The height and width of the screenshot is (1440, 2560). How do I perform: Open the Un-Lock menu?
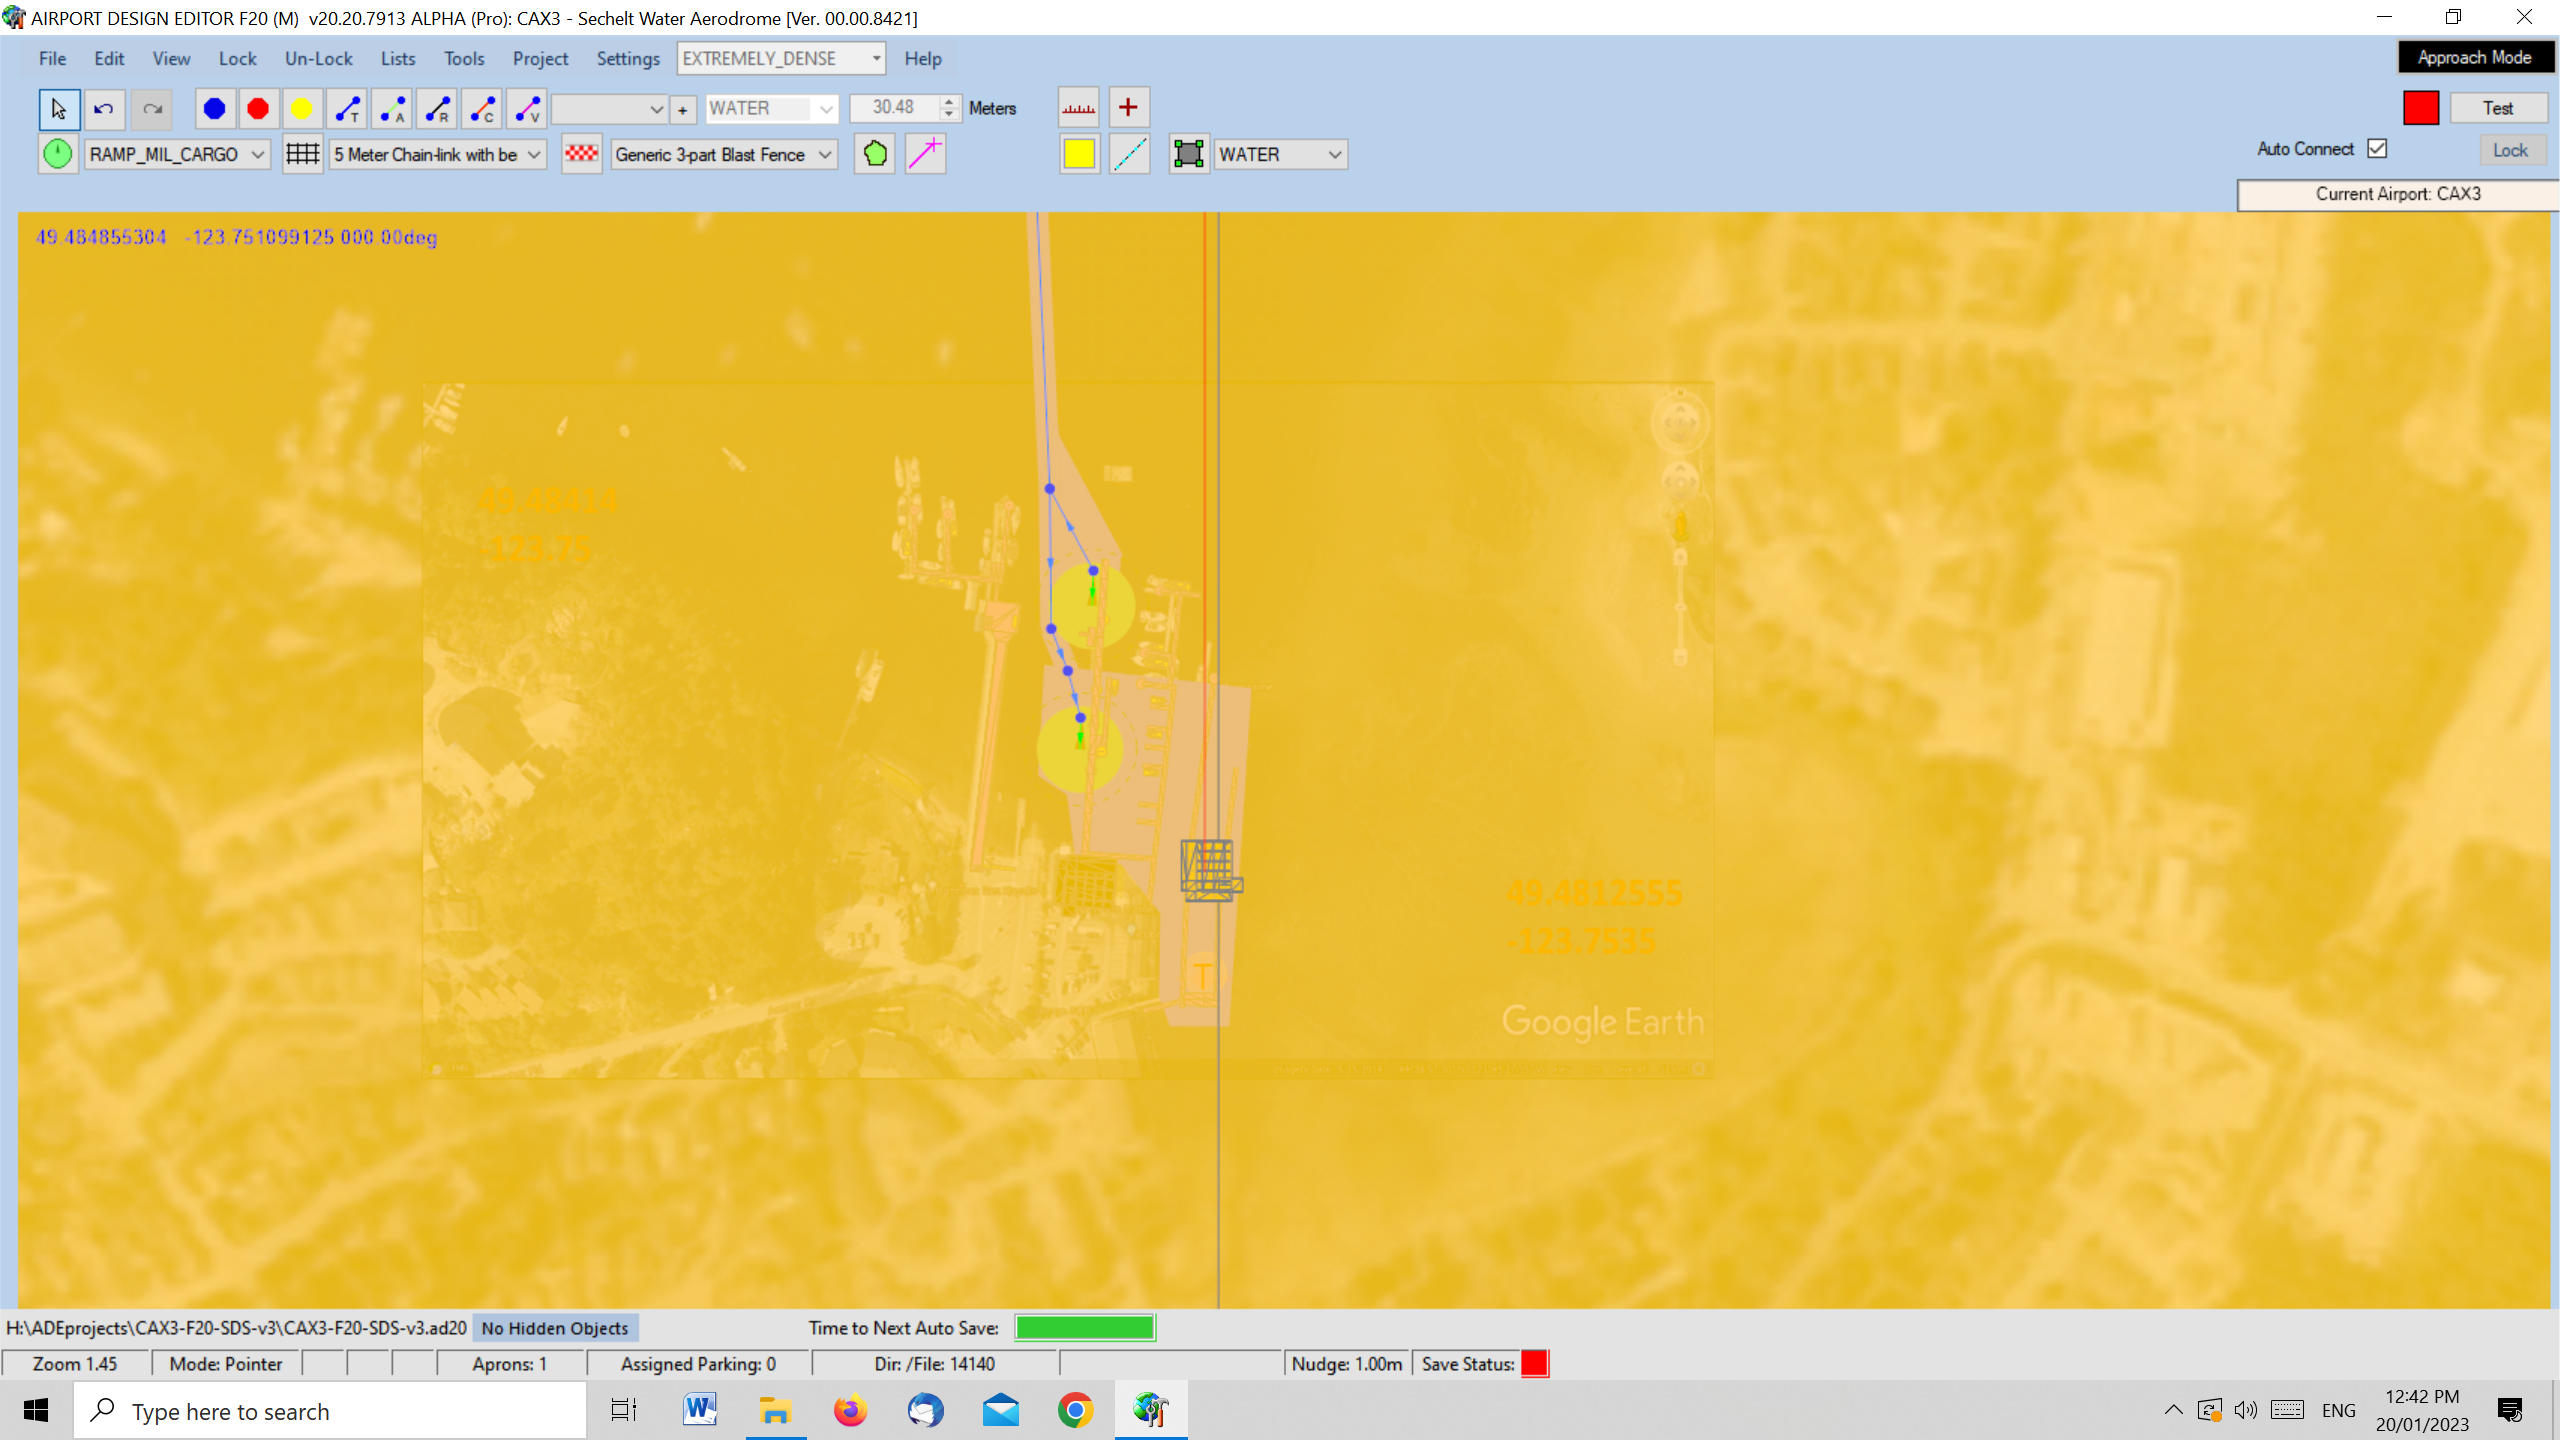[x=318, y=59]
